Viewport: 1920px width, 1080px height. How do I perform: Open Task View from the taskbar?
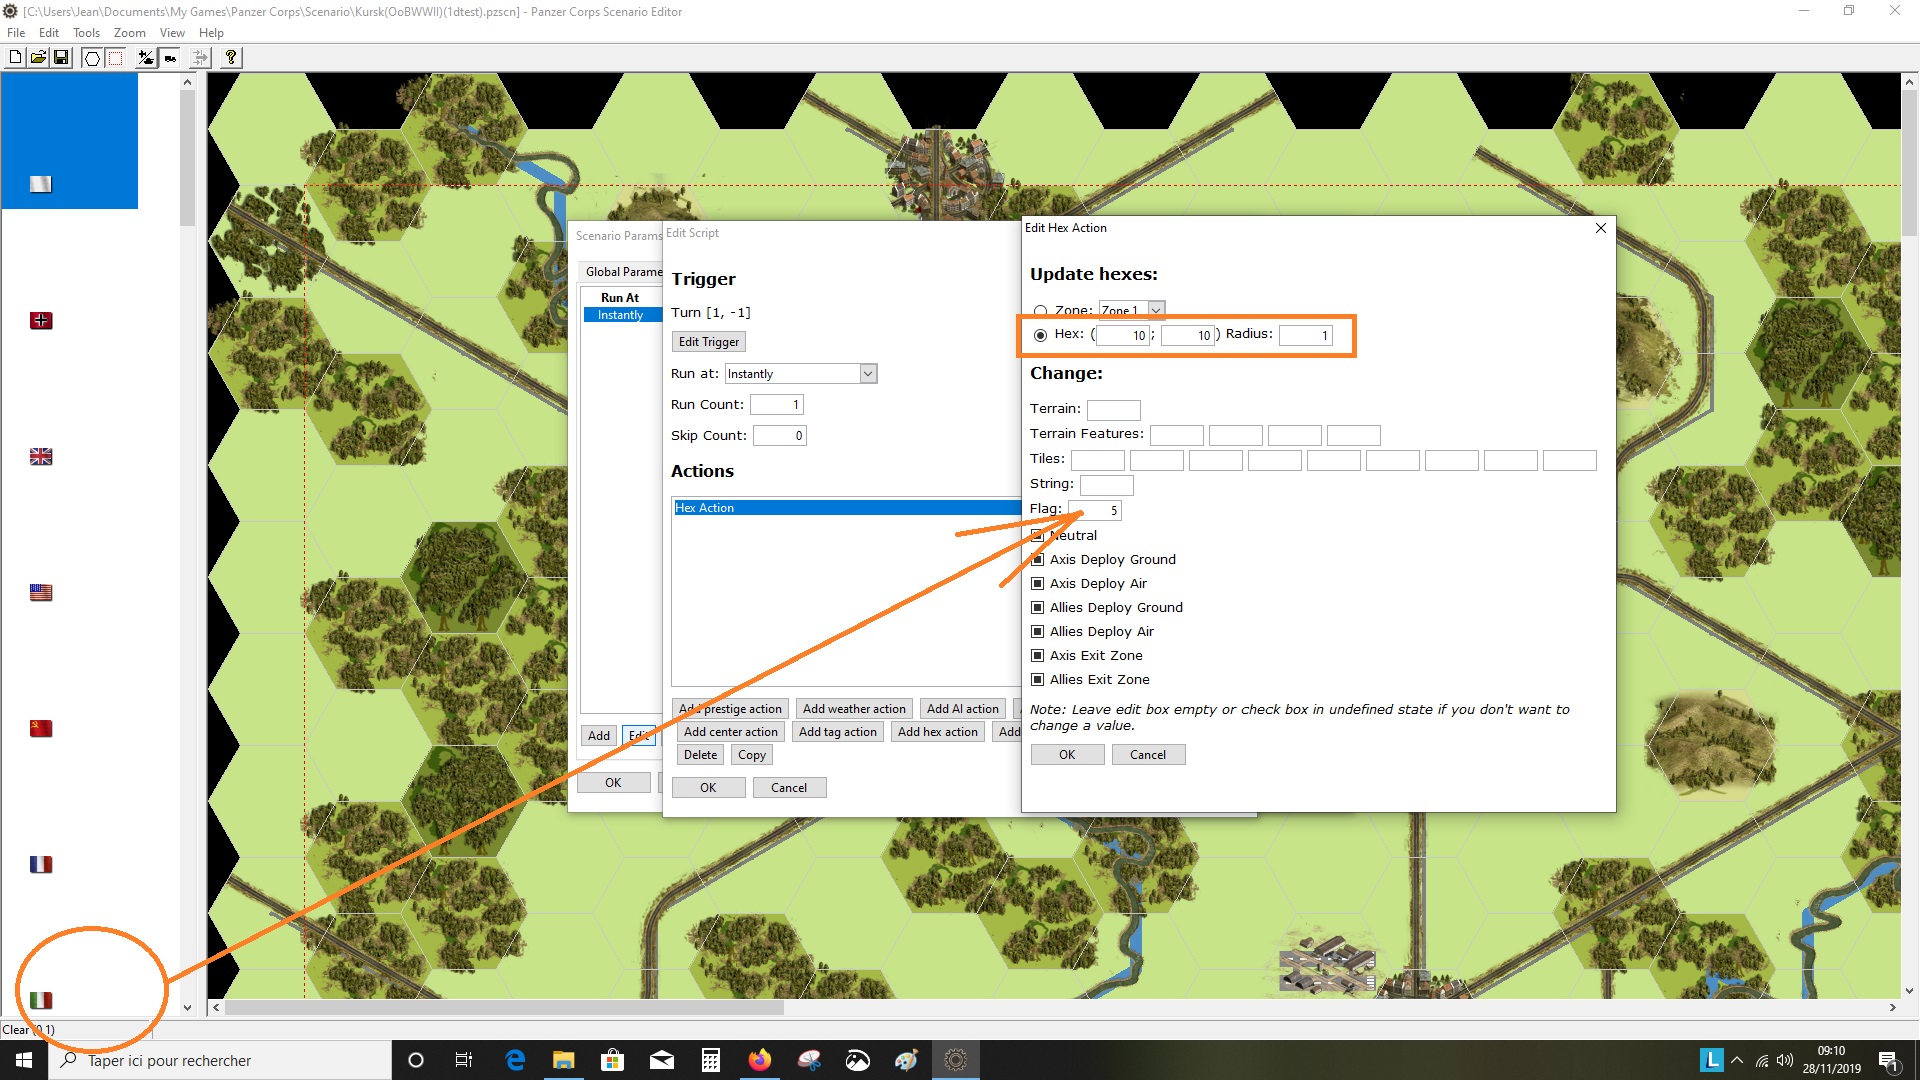464,1061
